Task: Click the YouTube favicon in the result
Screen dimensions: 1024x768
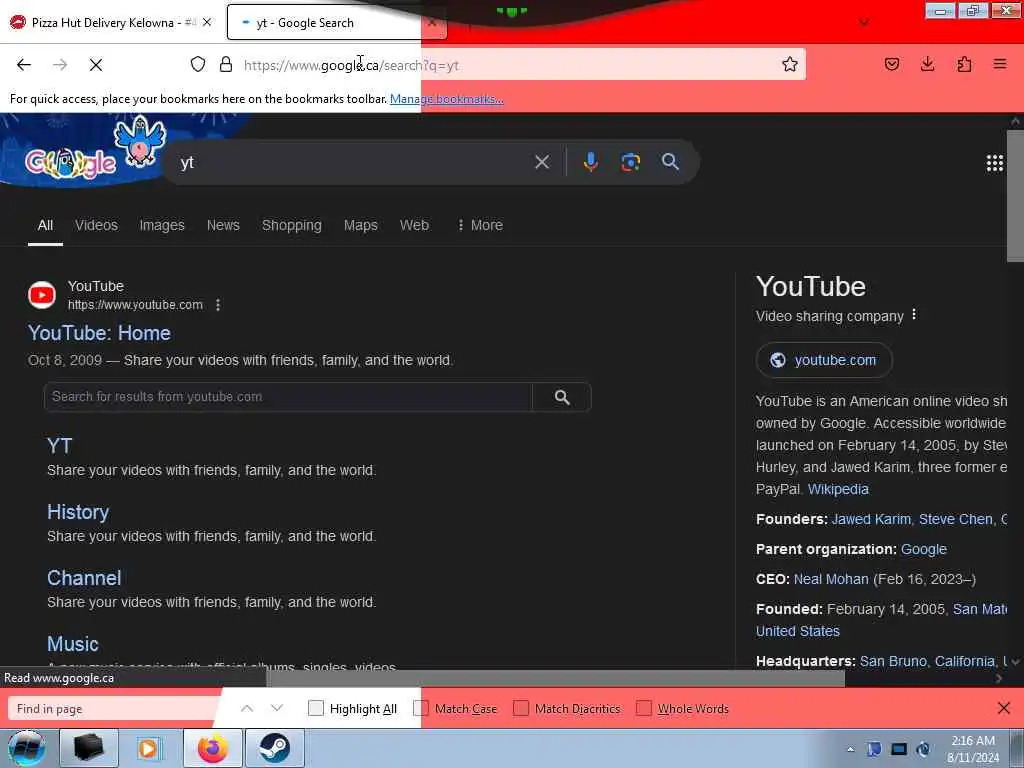Action: pos(42,295)
